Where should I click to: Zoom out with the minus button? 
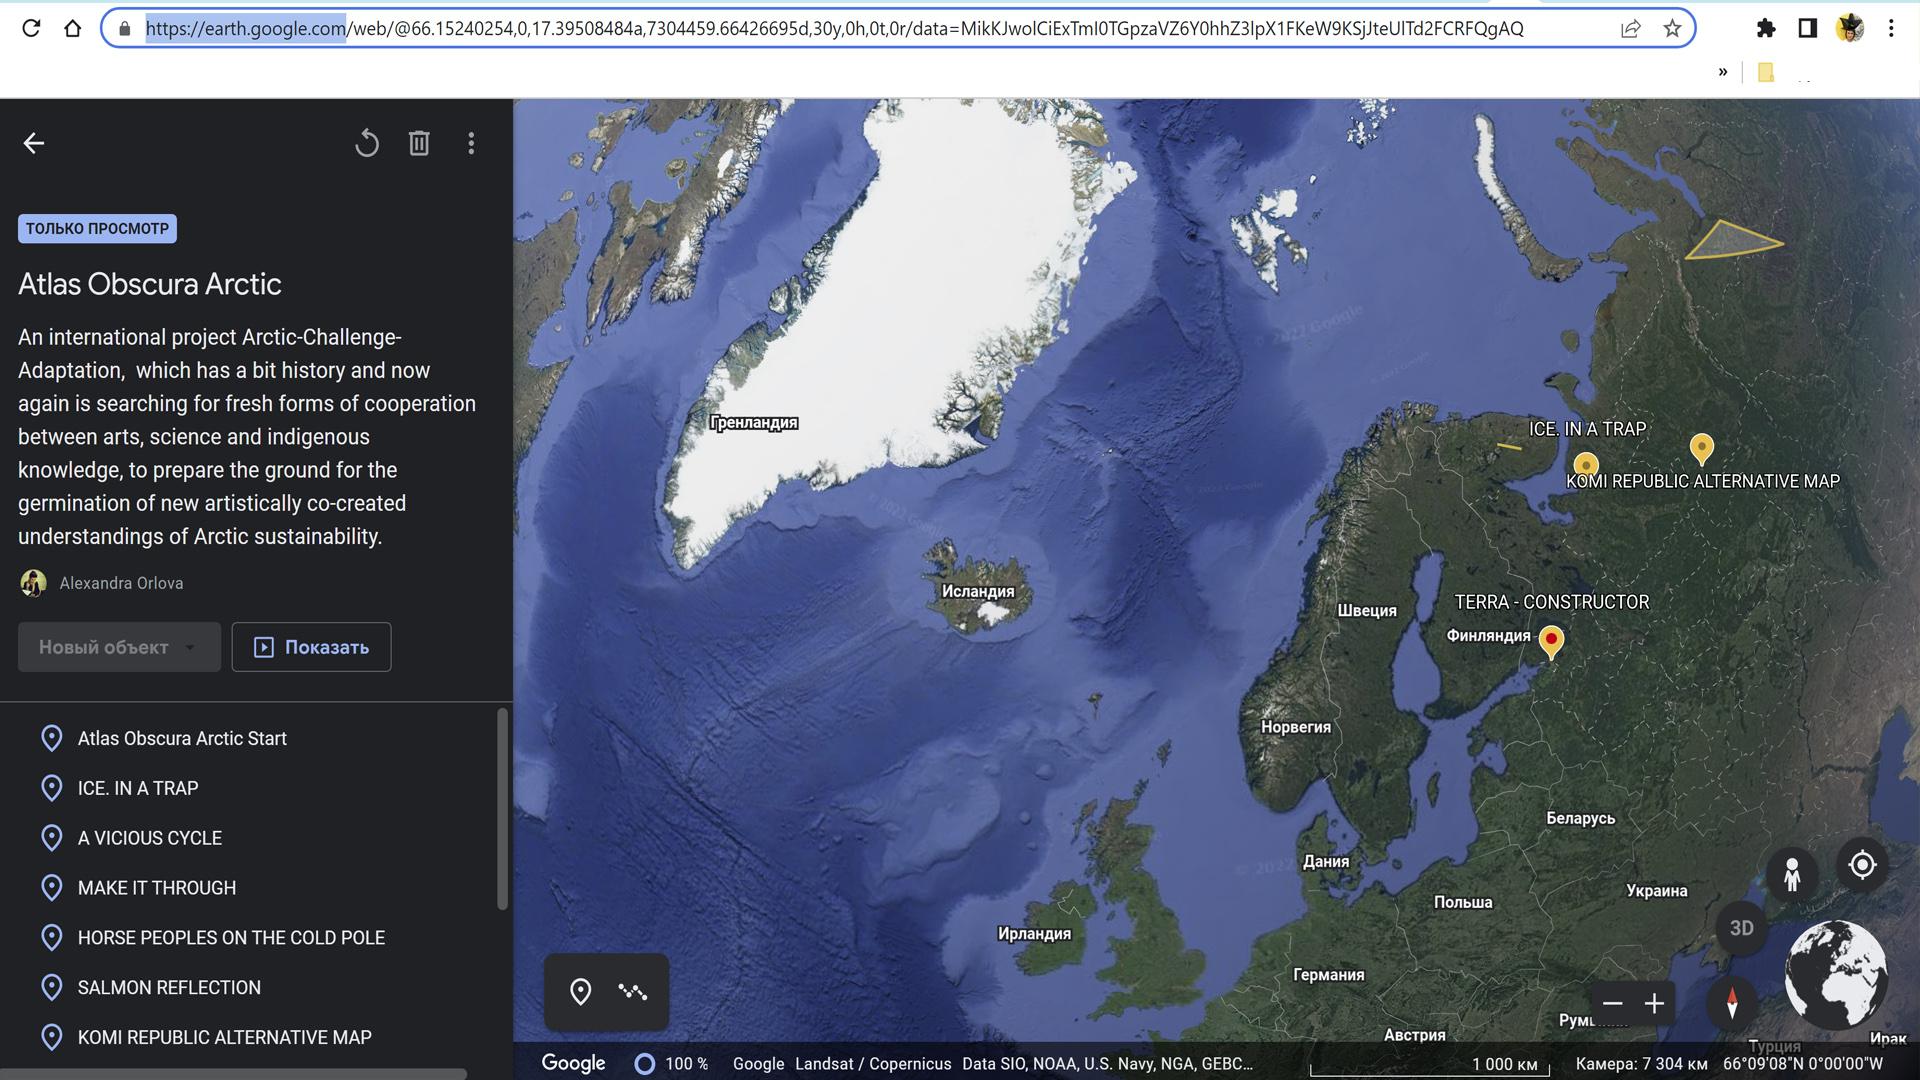1612,1004
